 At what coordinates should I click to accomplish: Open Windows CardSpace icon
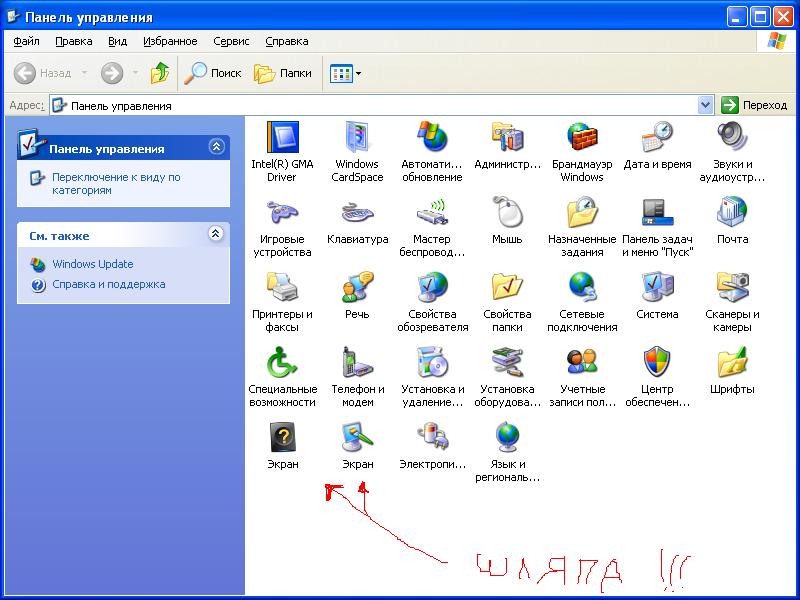point(357,138)
